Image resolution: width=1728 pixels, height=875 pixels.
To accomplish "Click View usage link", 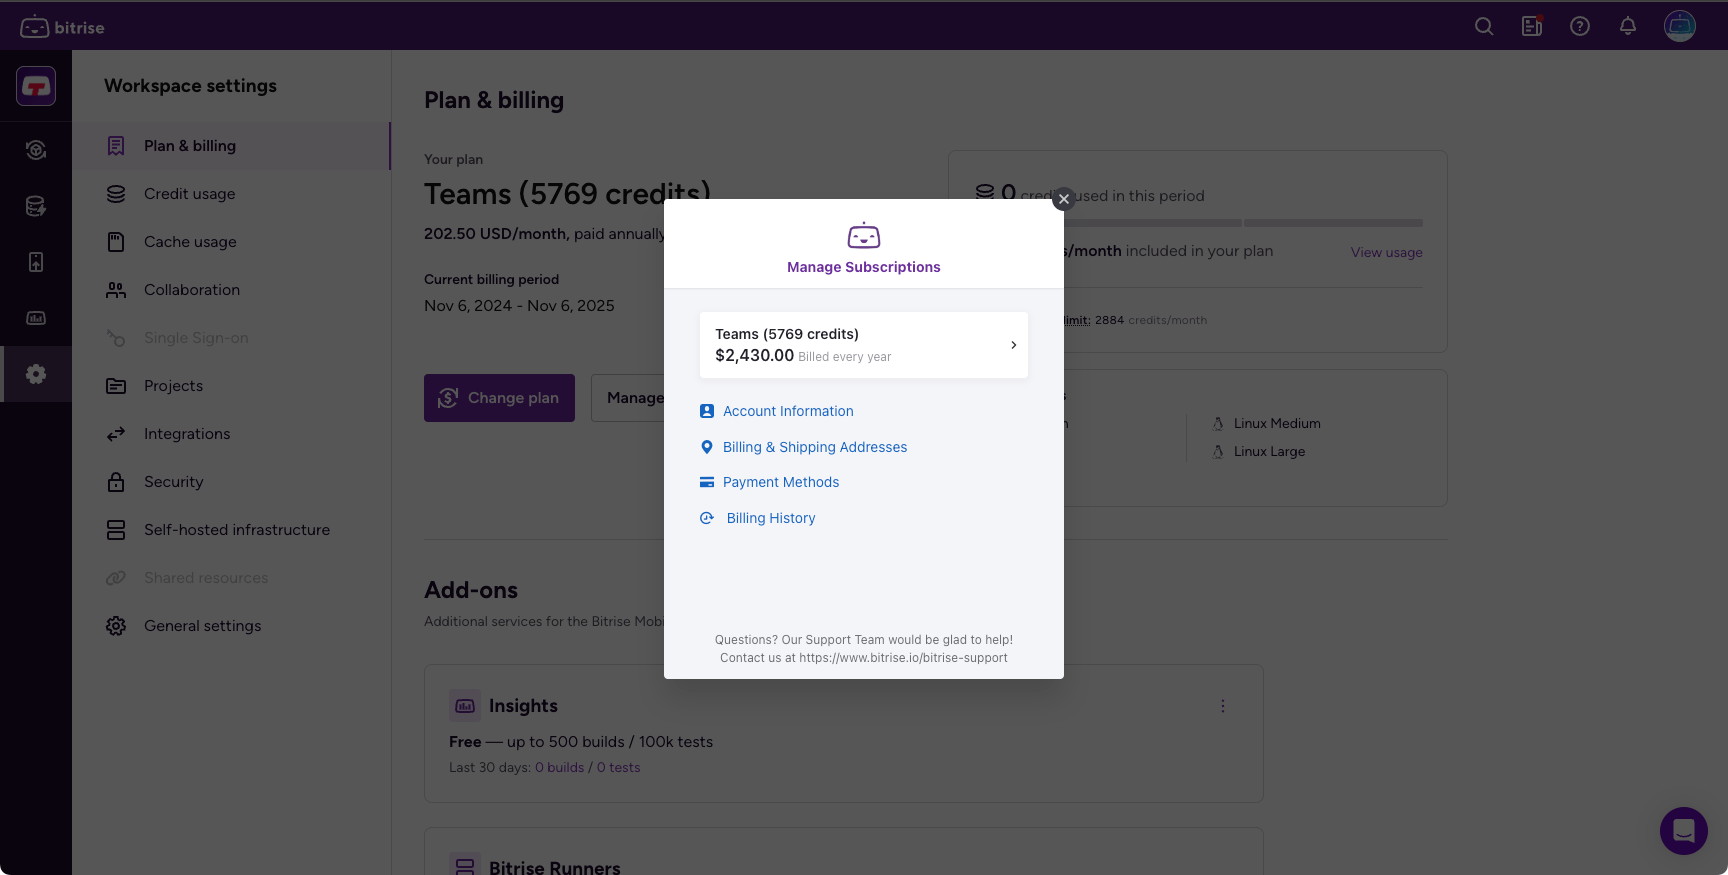I will [x=1386, y=252].
